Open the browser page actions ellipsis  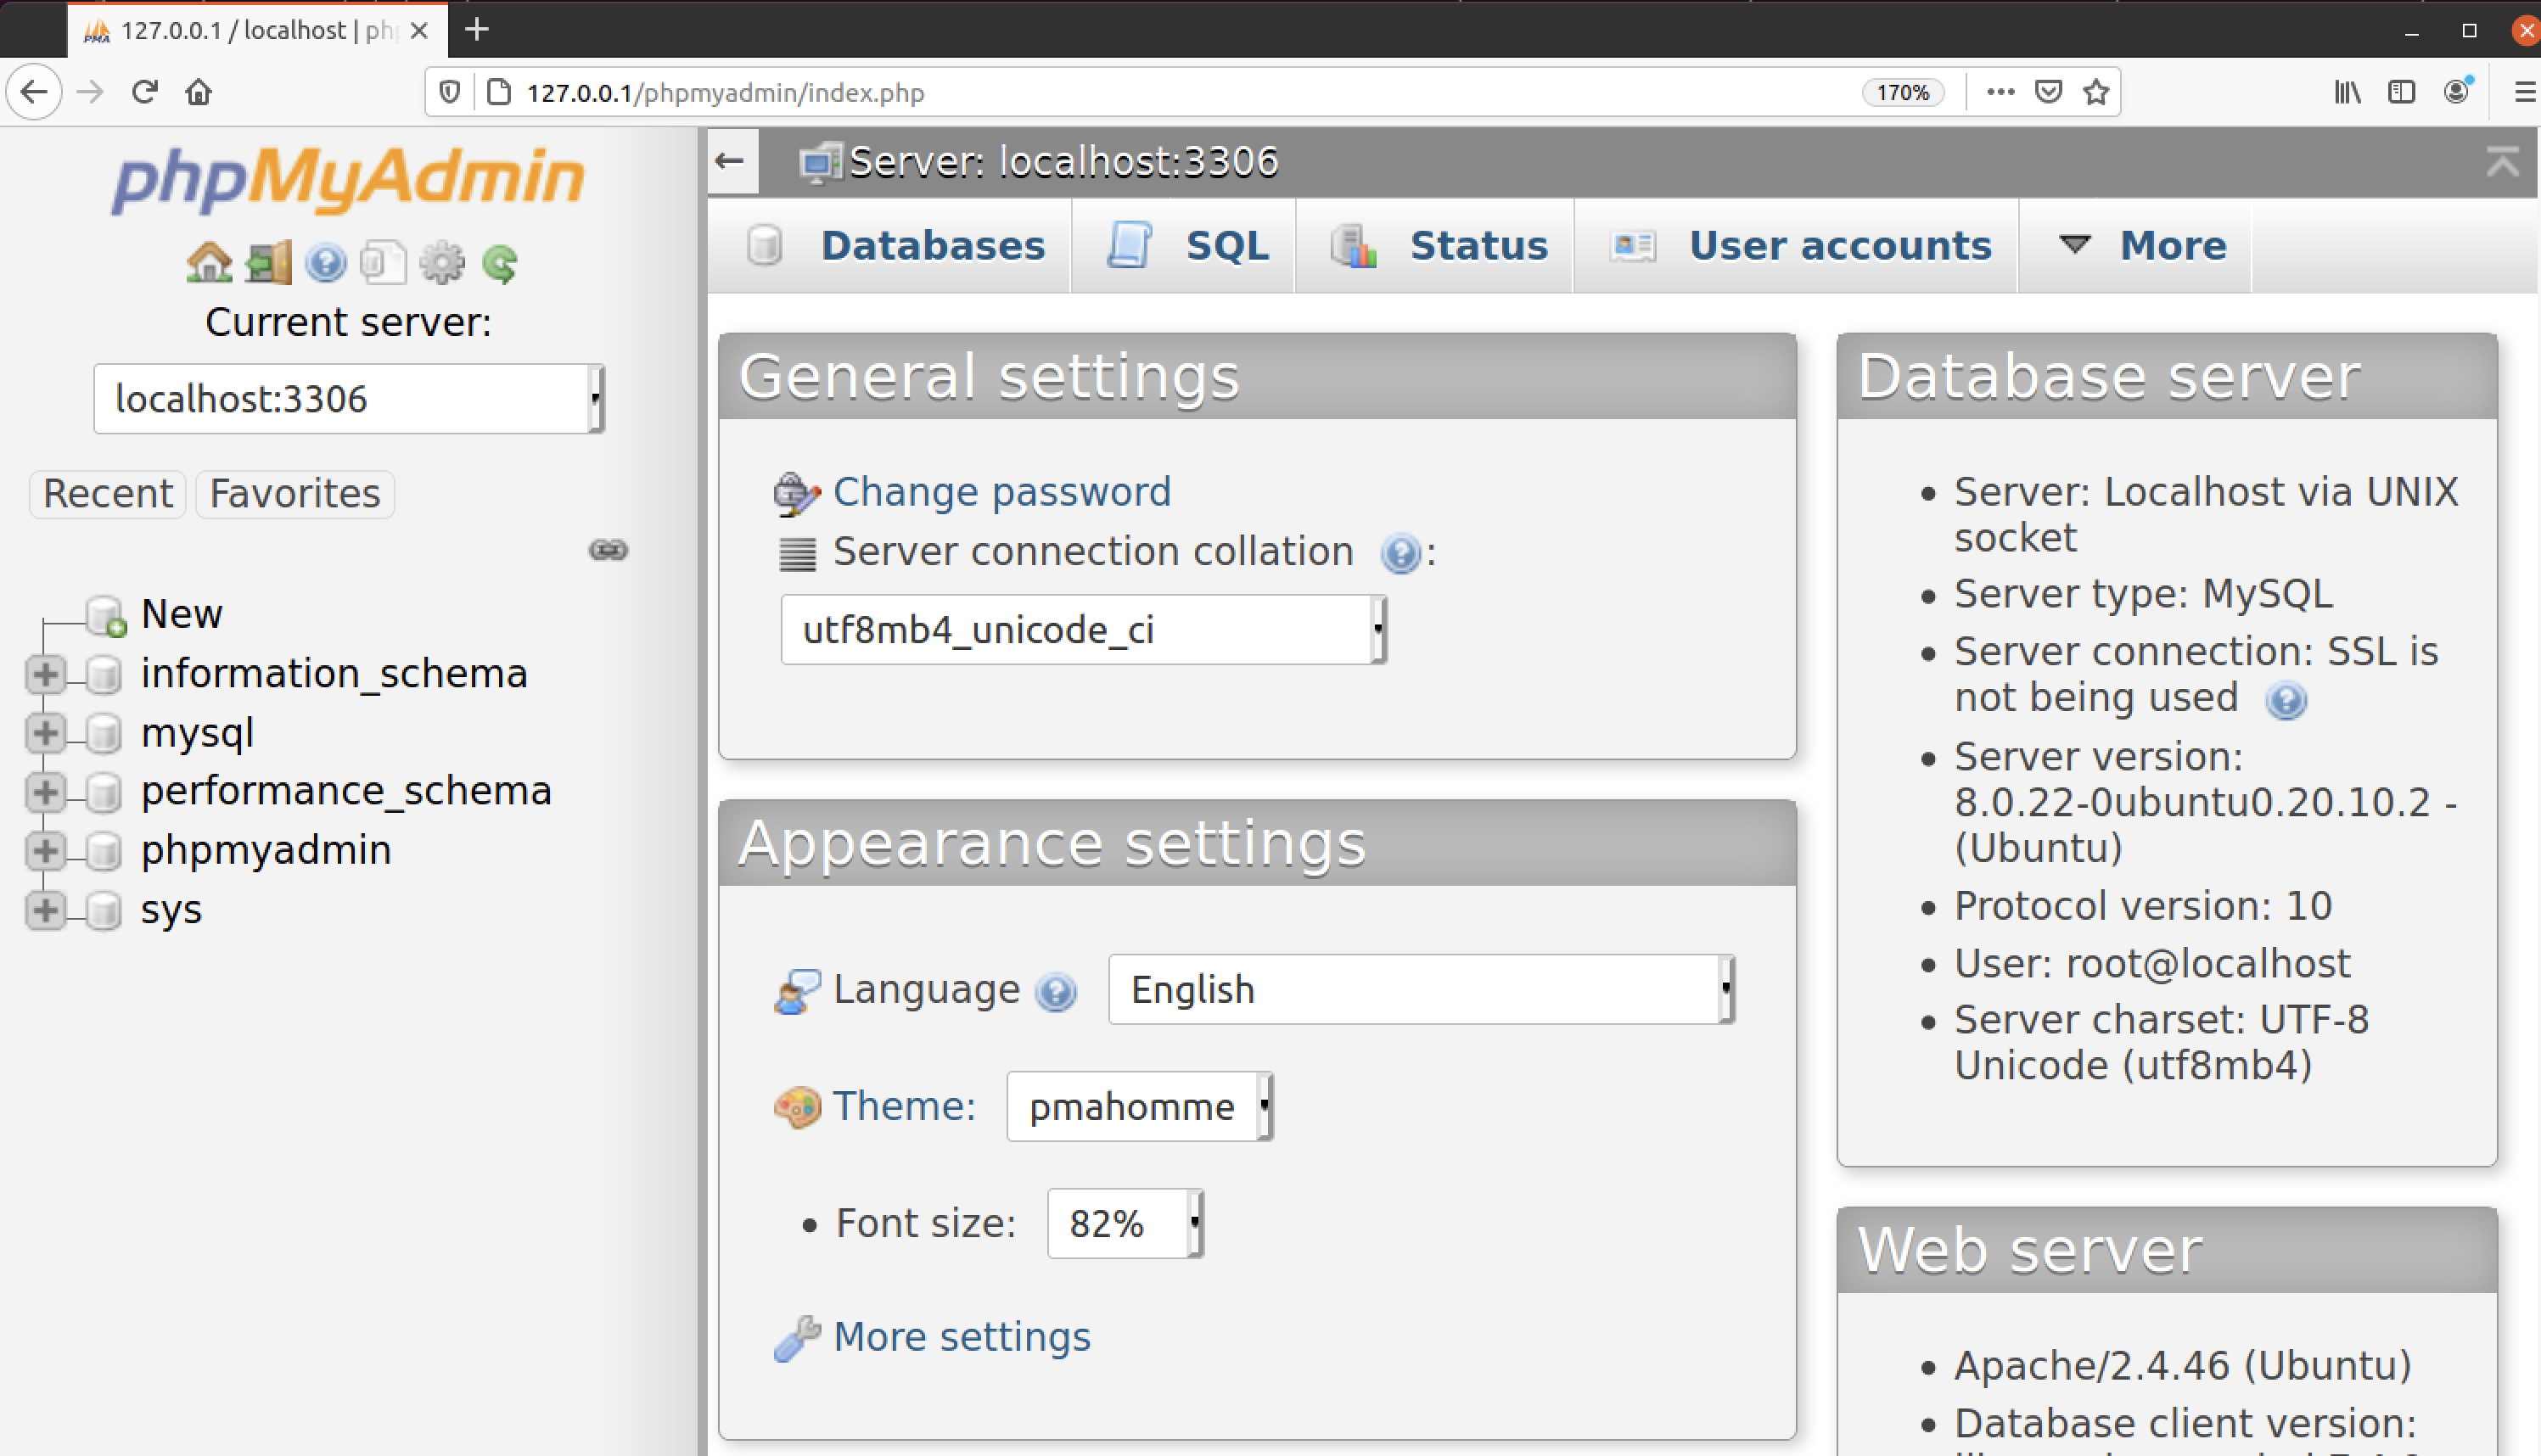pos(2000,92)
